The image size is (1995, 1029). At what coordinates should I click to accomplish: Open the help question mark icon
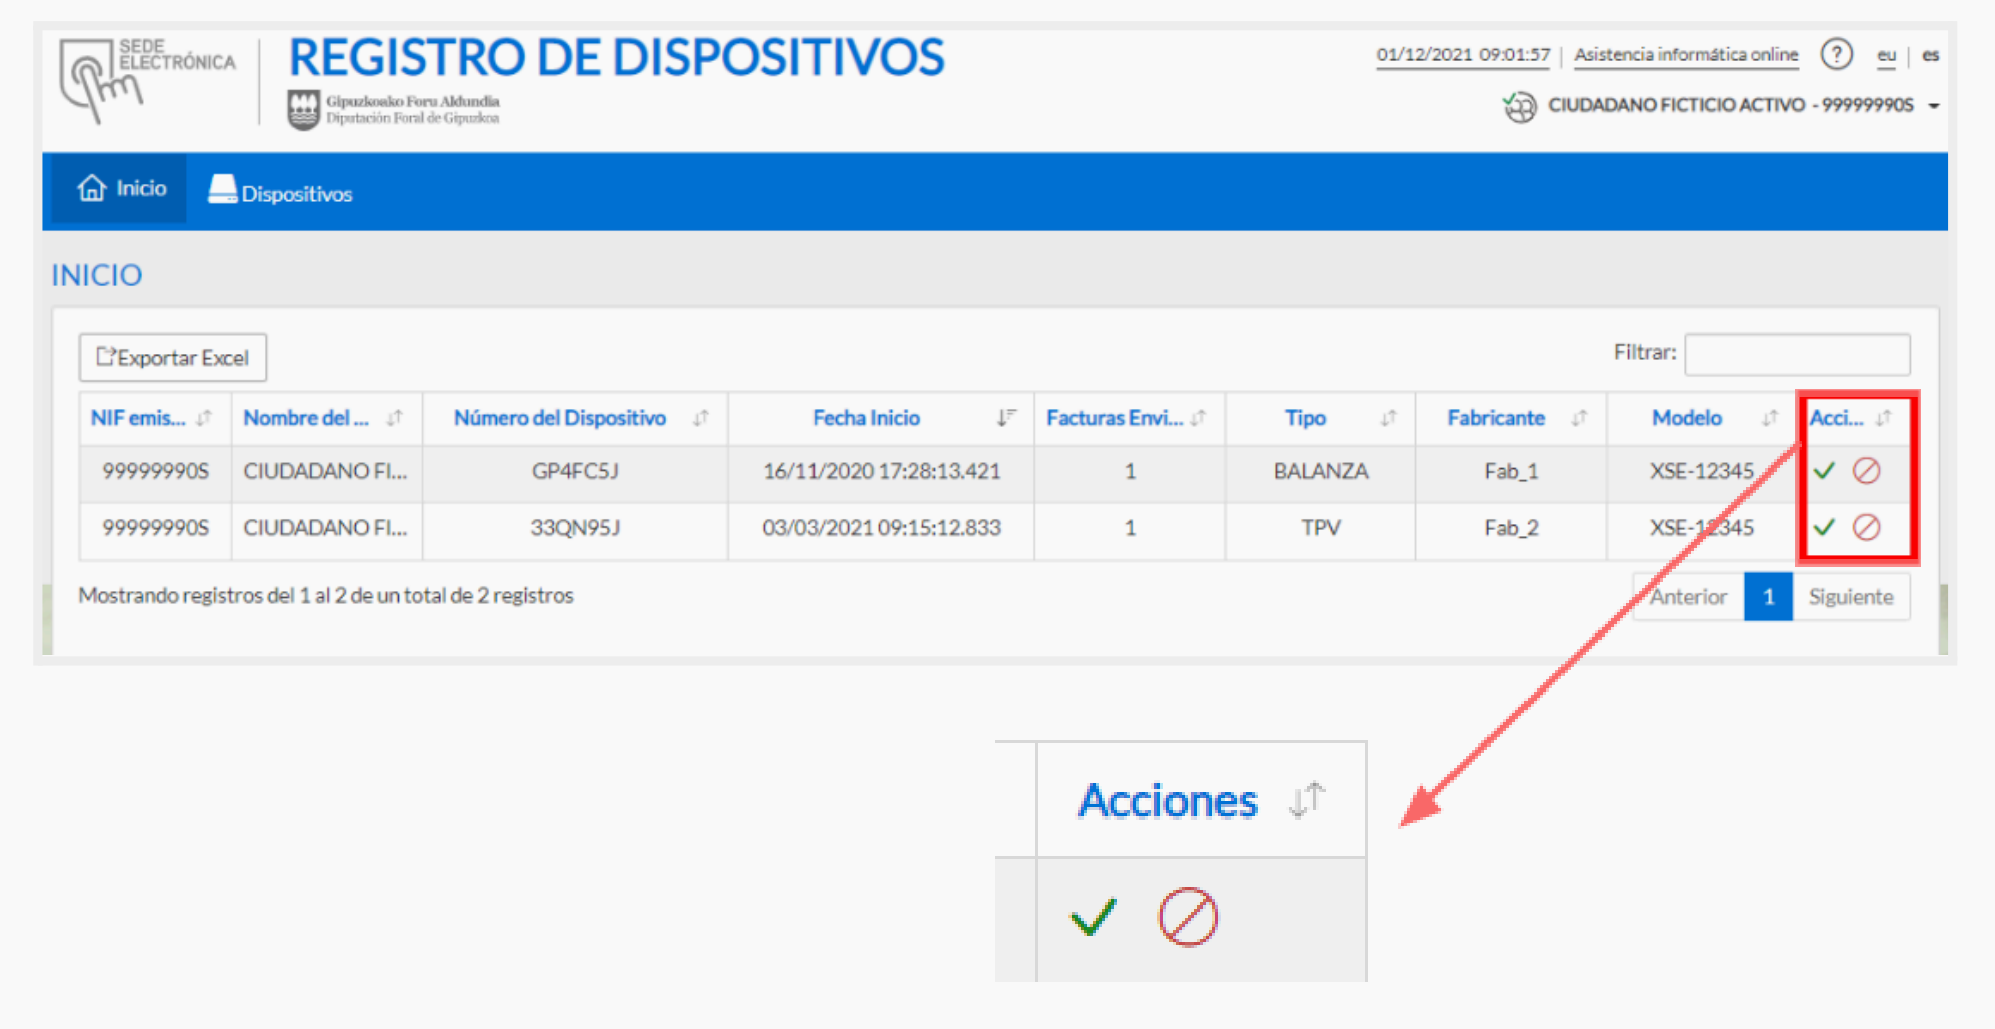[1836, 54]
